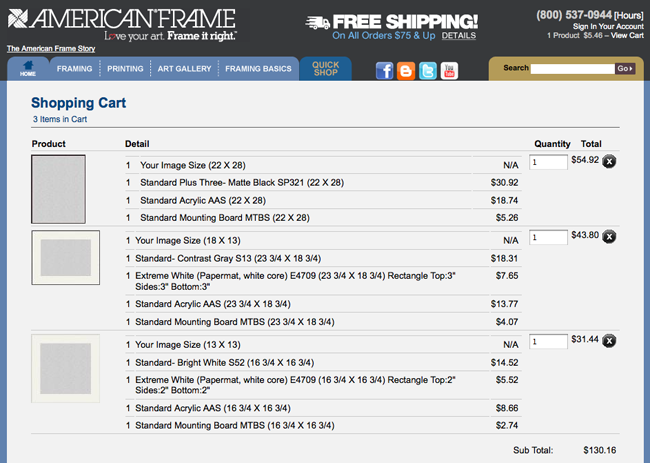
Task: Open the Home tab
Action: coord(27,69)
